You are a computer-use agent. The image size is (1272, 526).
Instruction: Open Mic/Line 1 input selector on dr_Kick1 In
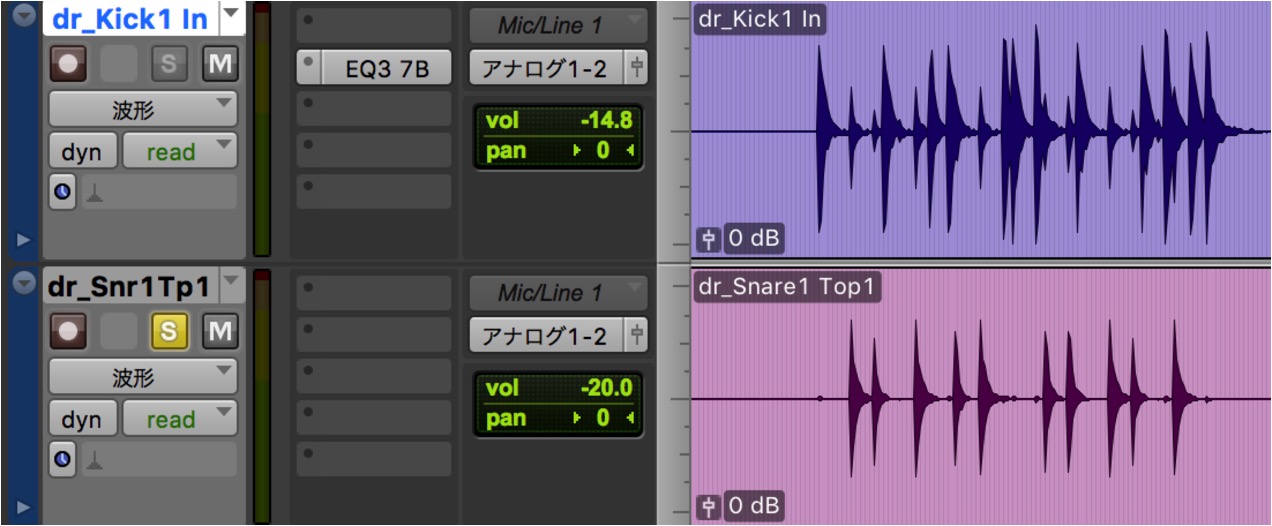tap(559, 24)
